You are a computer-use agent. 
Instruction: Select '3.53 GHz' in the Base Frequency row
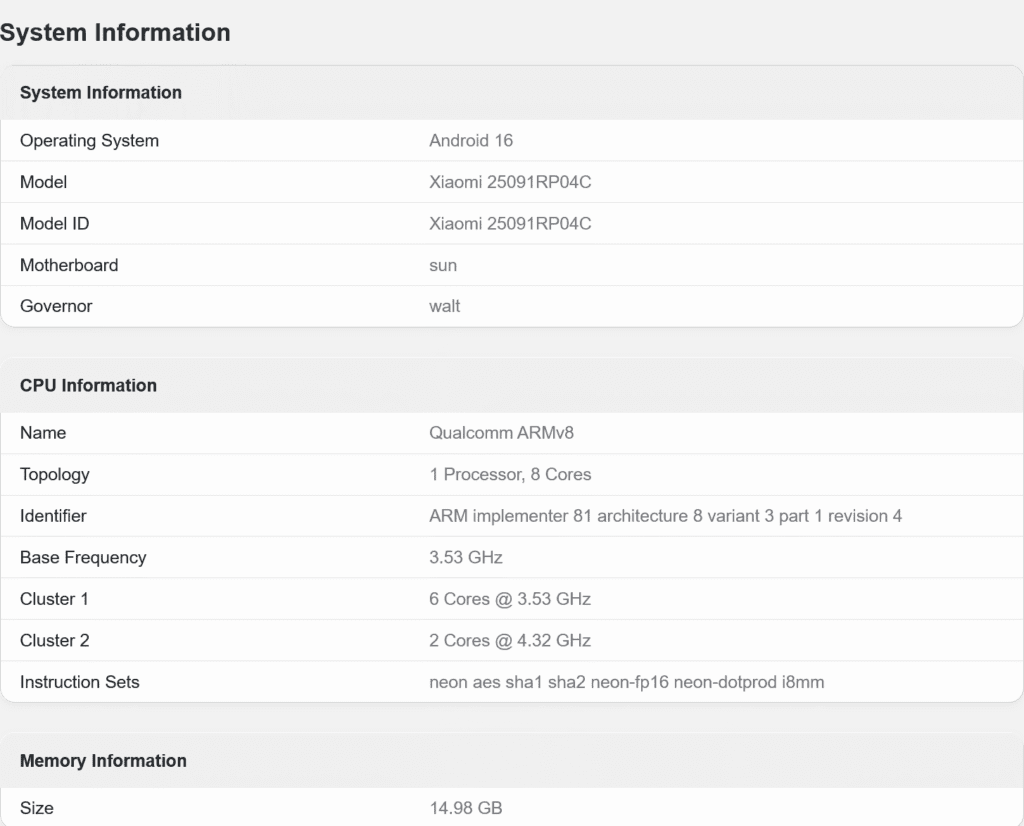click(466, 558)
